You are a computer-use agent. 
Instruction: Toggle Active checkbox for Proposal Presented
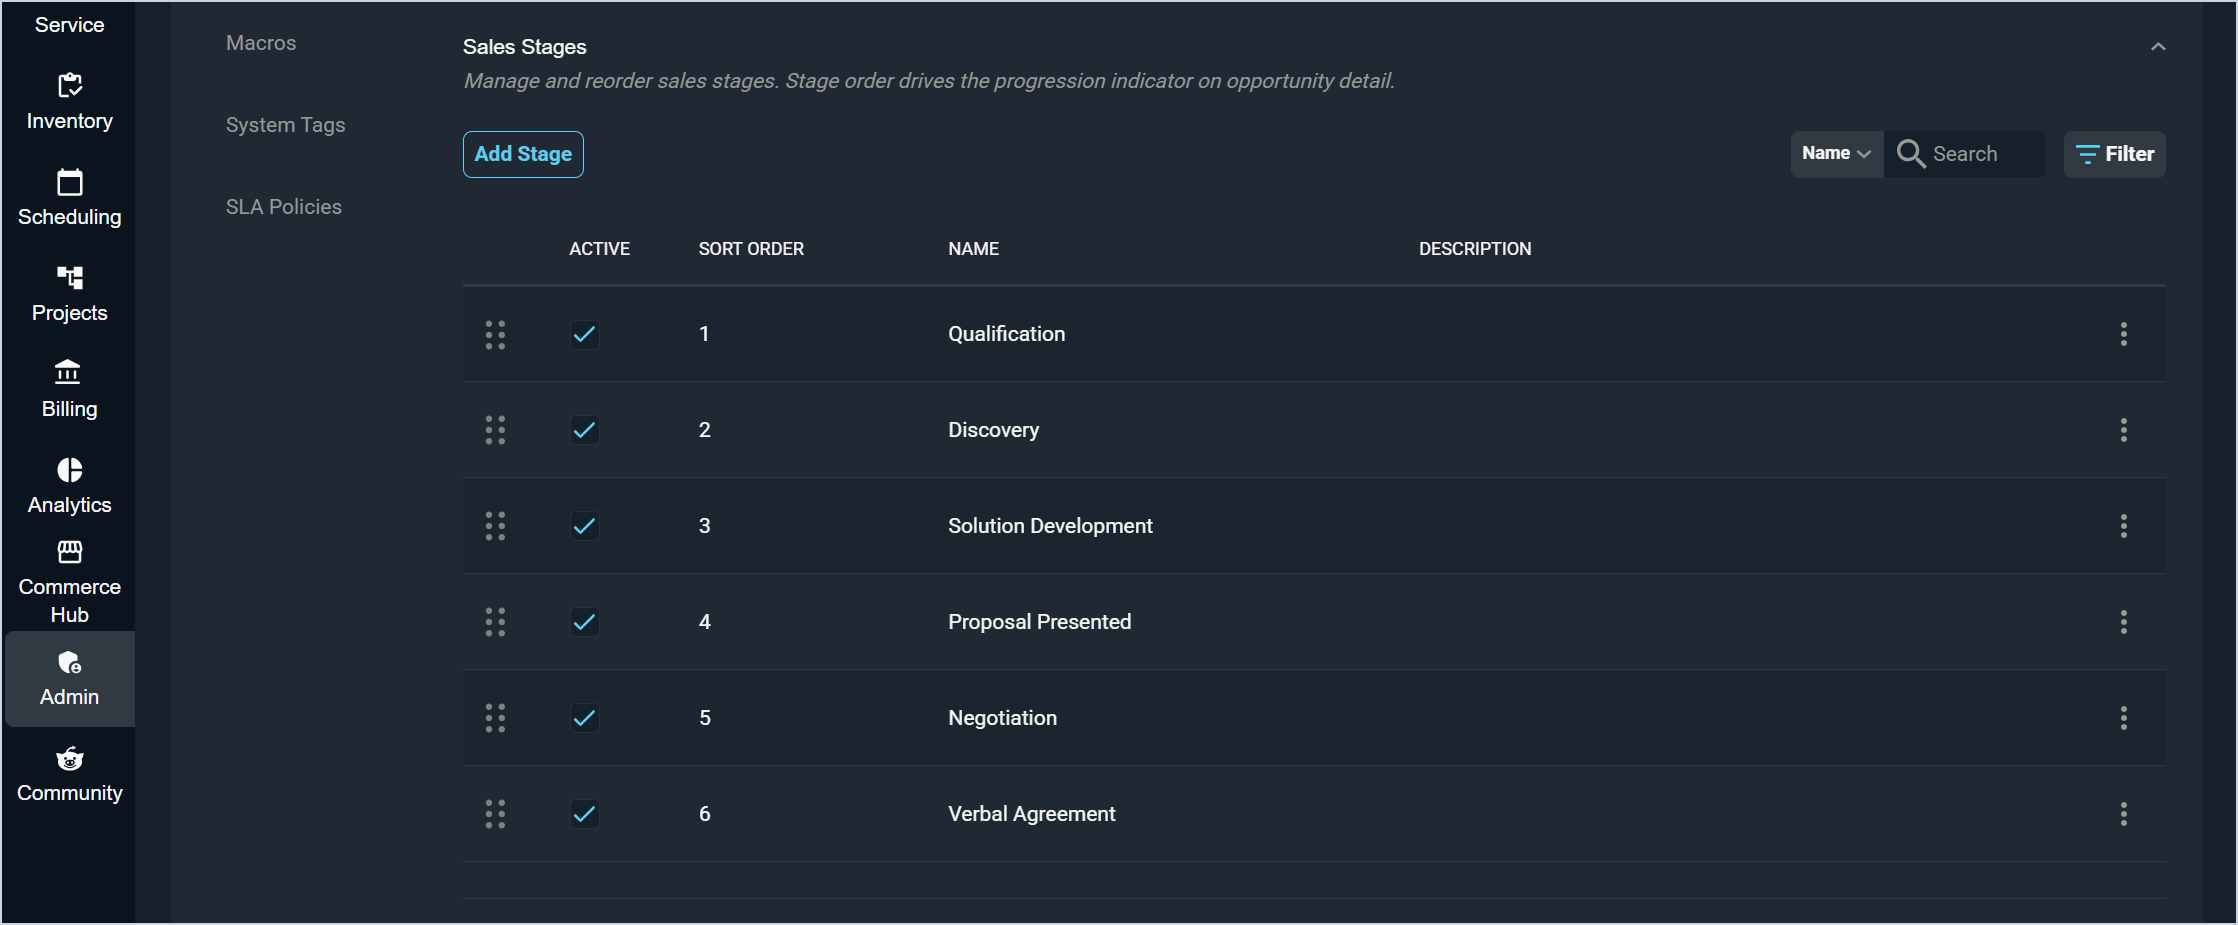coord(585,622)
